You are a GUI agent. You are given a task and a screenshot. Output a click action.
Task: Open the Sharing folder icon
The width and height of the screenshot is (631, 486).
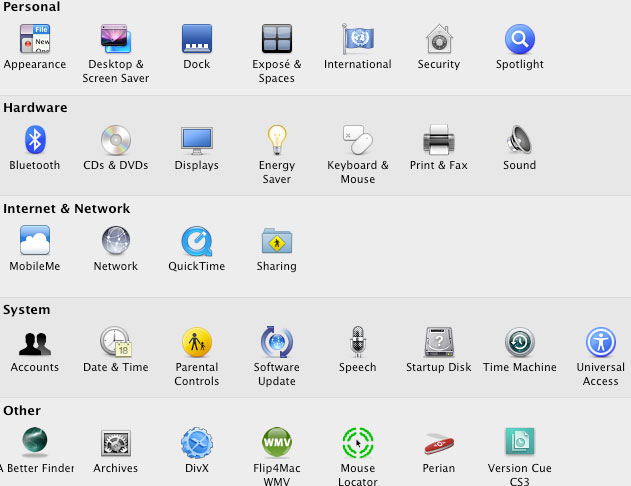point(277,241)
